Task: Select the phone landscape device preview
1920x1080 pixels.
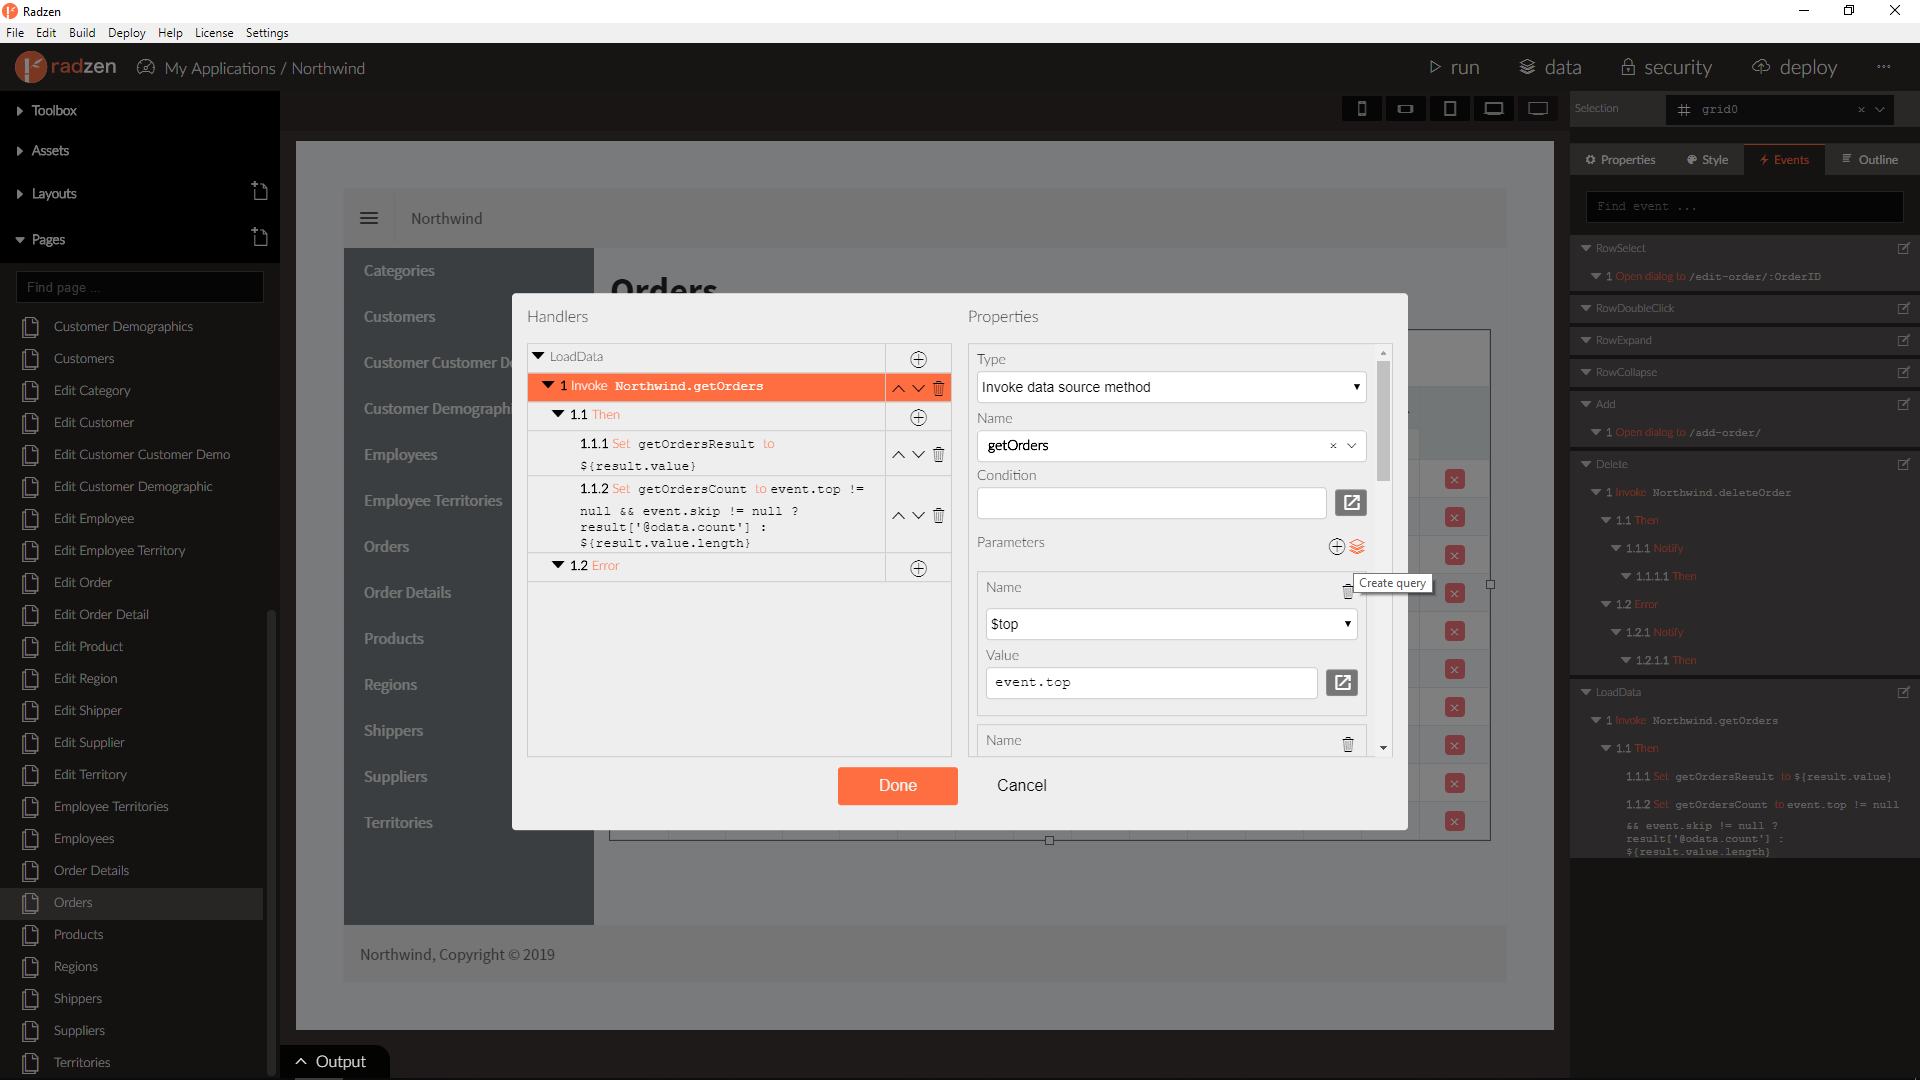Action: 1405,108
